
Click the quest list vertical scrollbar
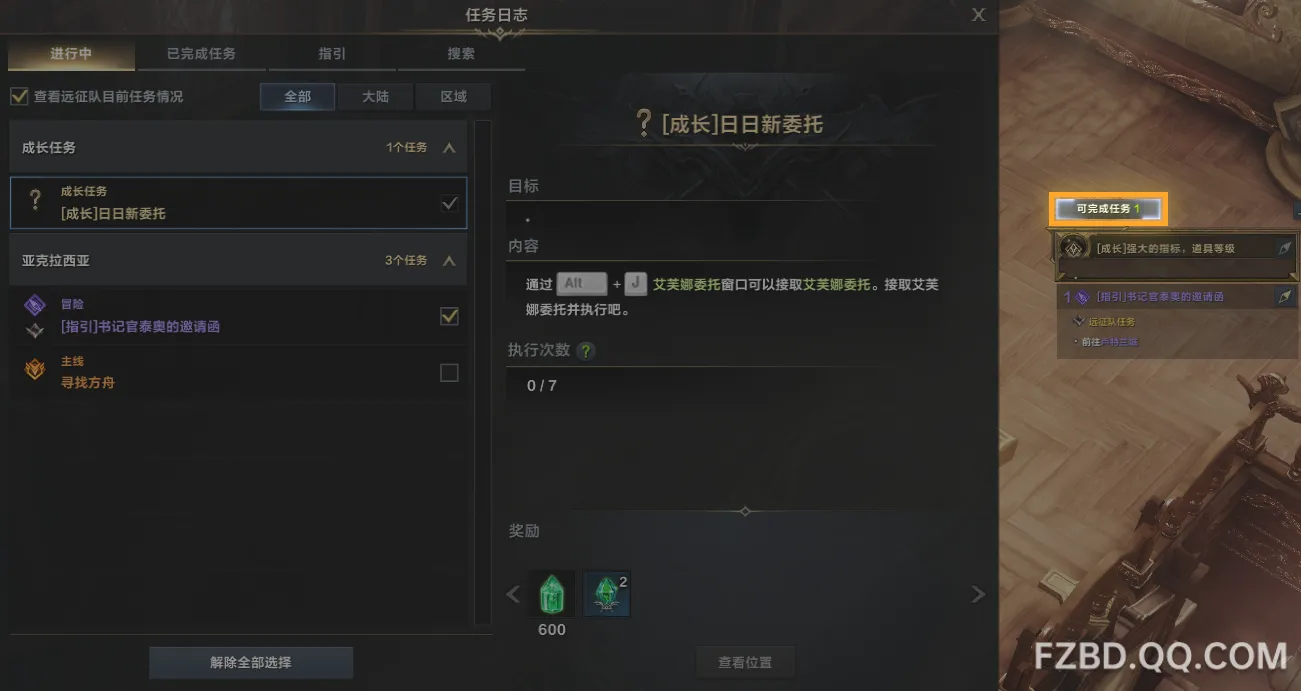pos(482,373)
